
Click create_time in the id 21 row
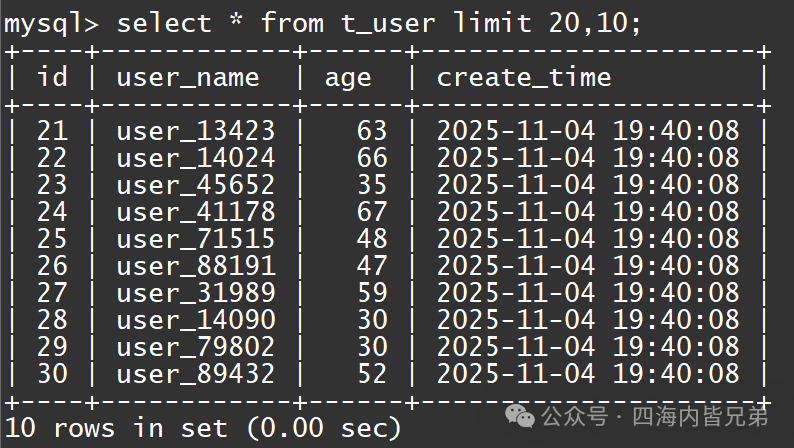click(x=588, y=131)
